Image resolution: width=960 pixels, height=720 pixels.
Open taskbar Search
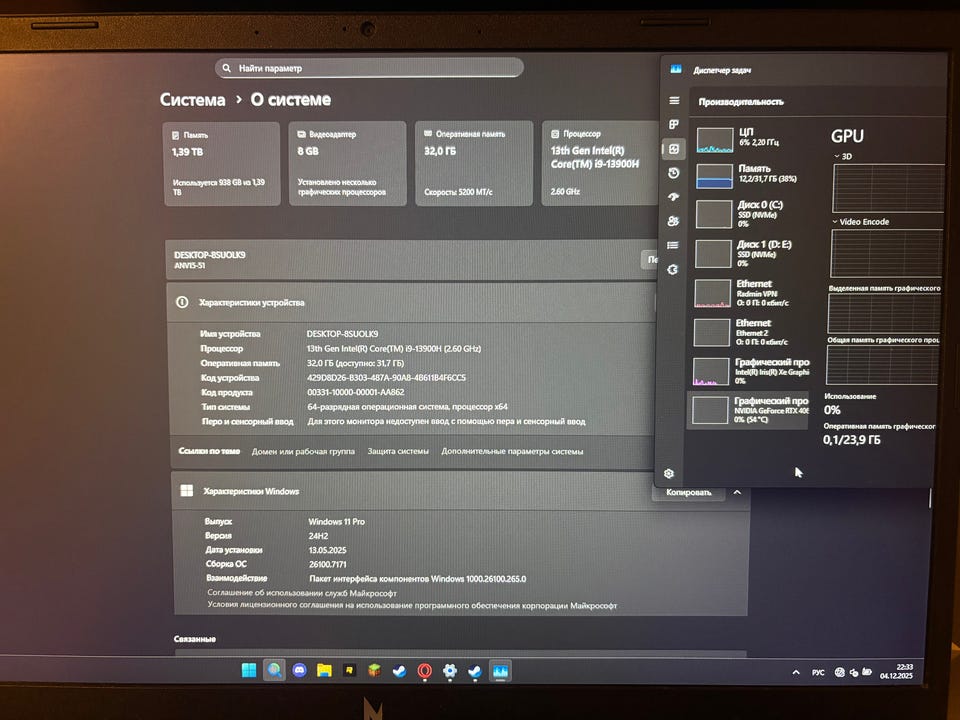click(274, 670)
